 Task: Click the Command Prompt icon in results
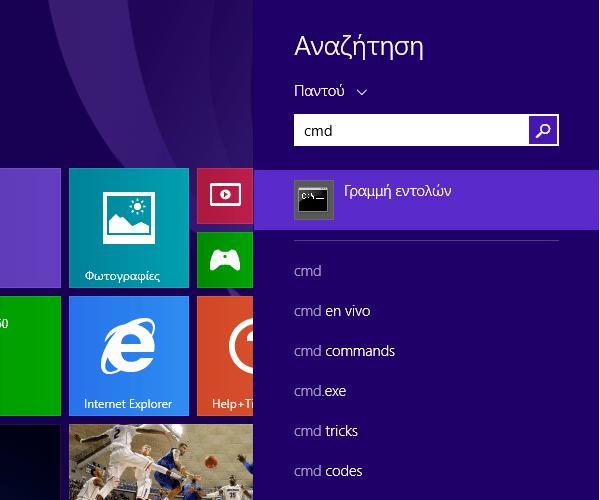click(x=314, y=200)
